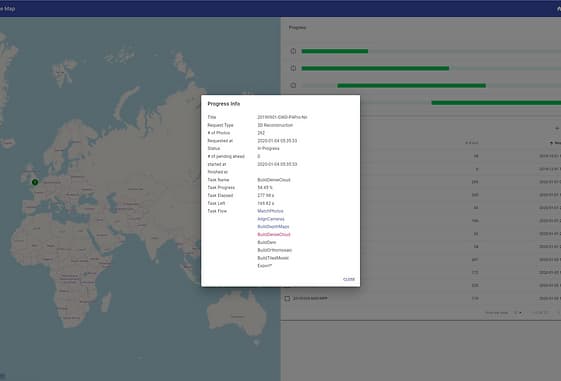
Task: Click the Task Elapsed seconds value
Action: tap(265, 195)
